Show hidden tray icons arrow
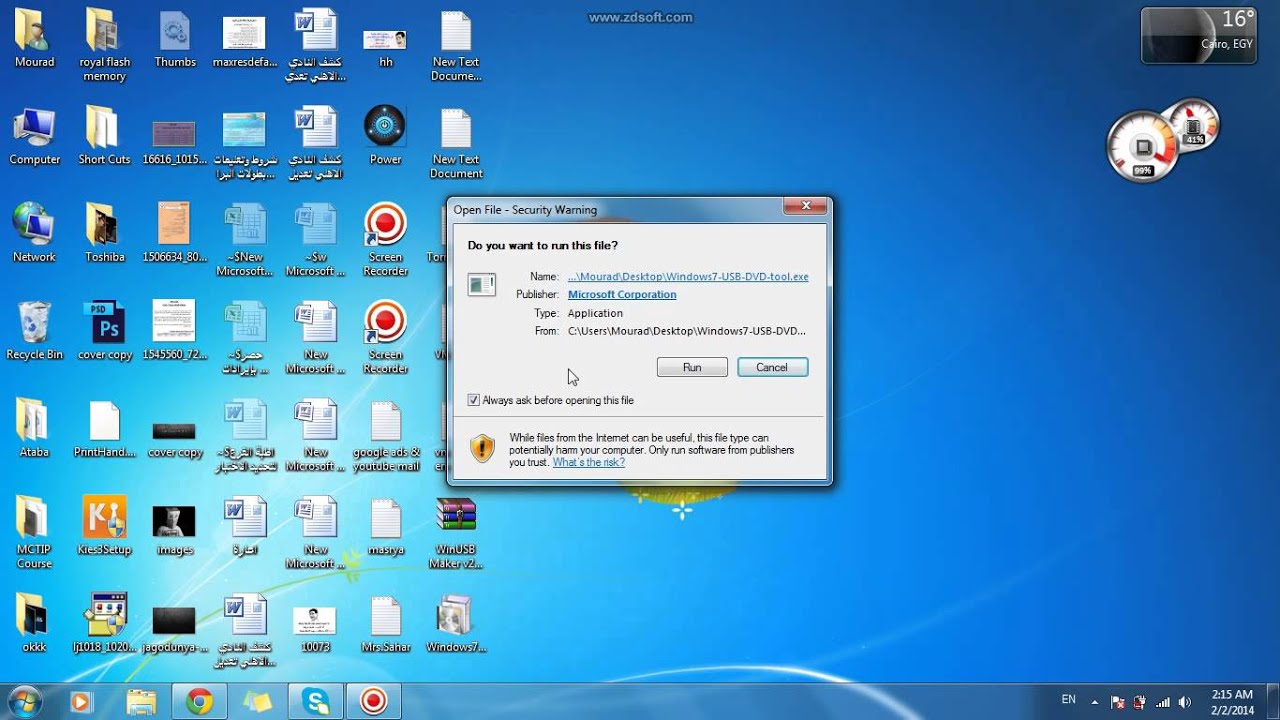The width and height of the screenshot is (1280, 720). click(1095, 702)
